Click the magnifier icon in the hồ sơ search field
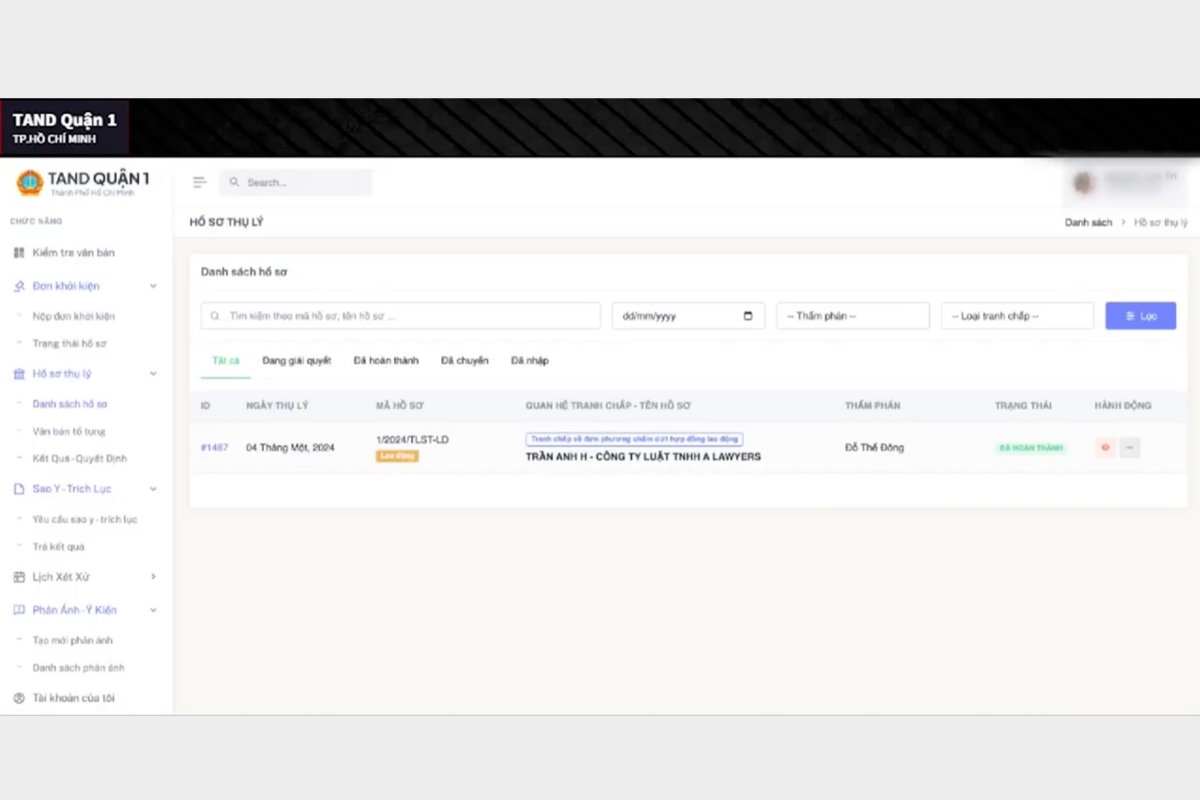Viewport: 1200px width, 800px height. (x=216, y=316)
